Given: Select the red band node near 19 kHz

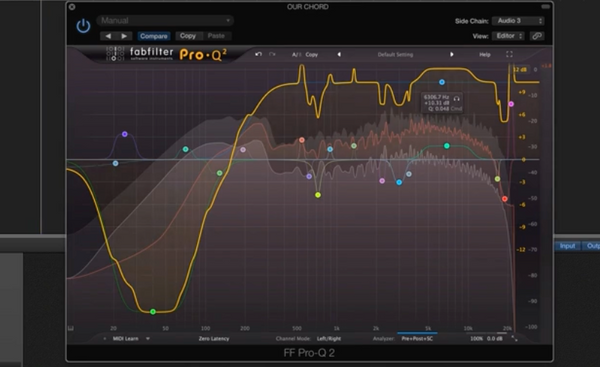Looking at the screenshot, I should pyautogui.click(x=504, y=199).
